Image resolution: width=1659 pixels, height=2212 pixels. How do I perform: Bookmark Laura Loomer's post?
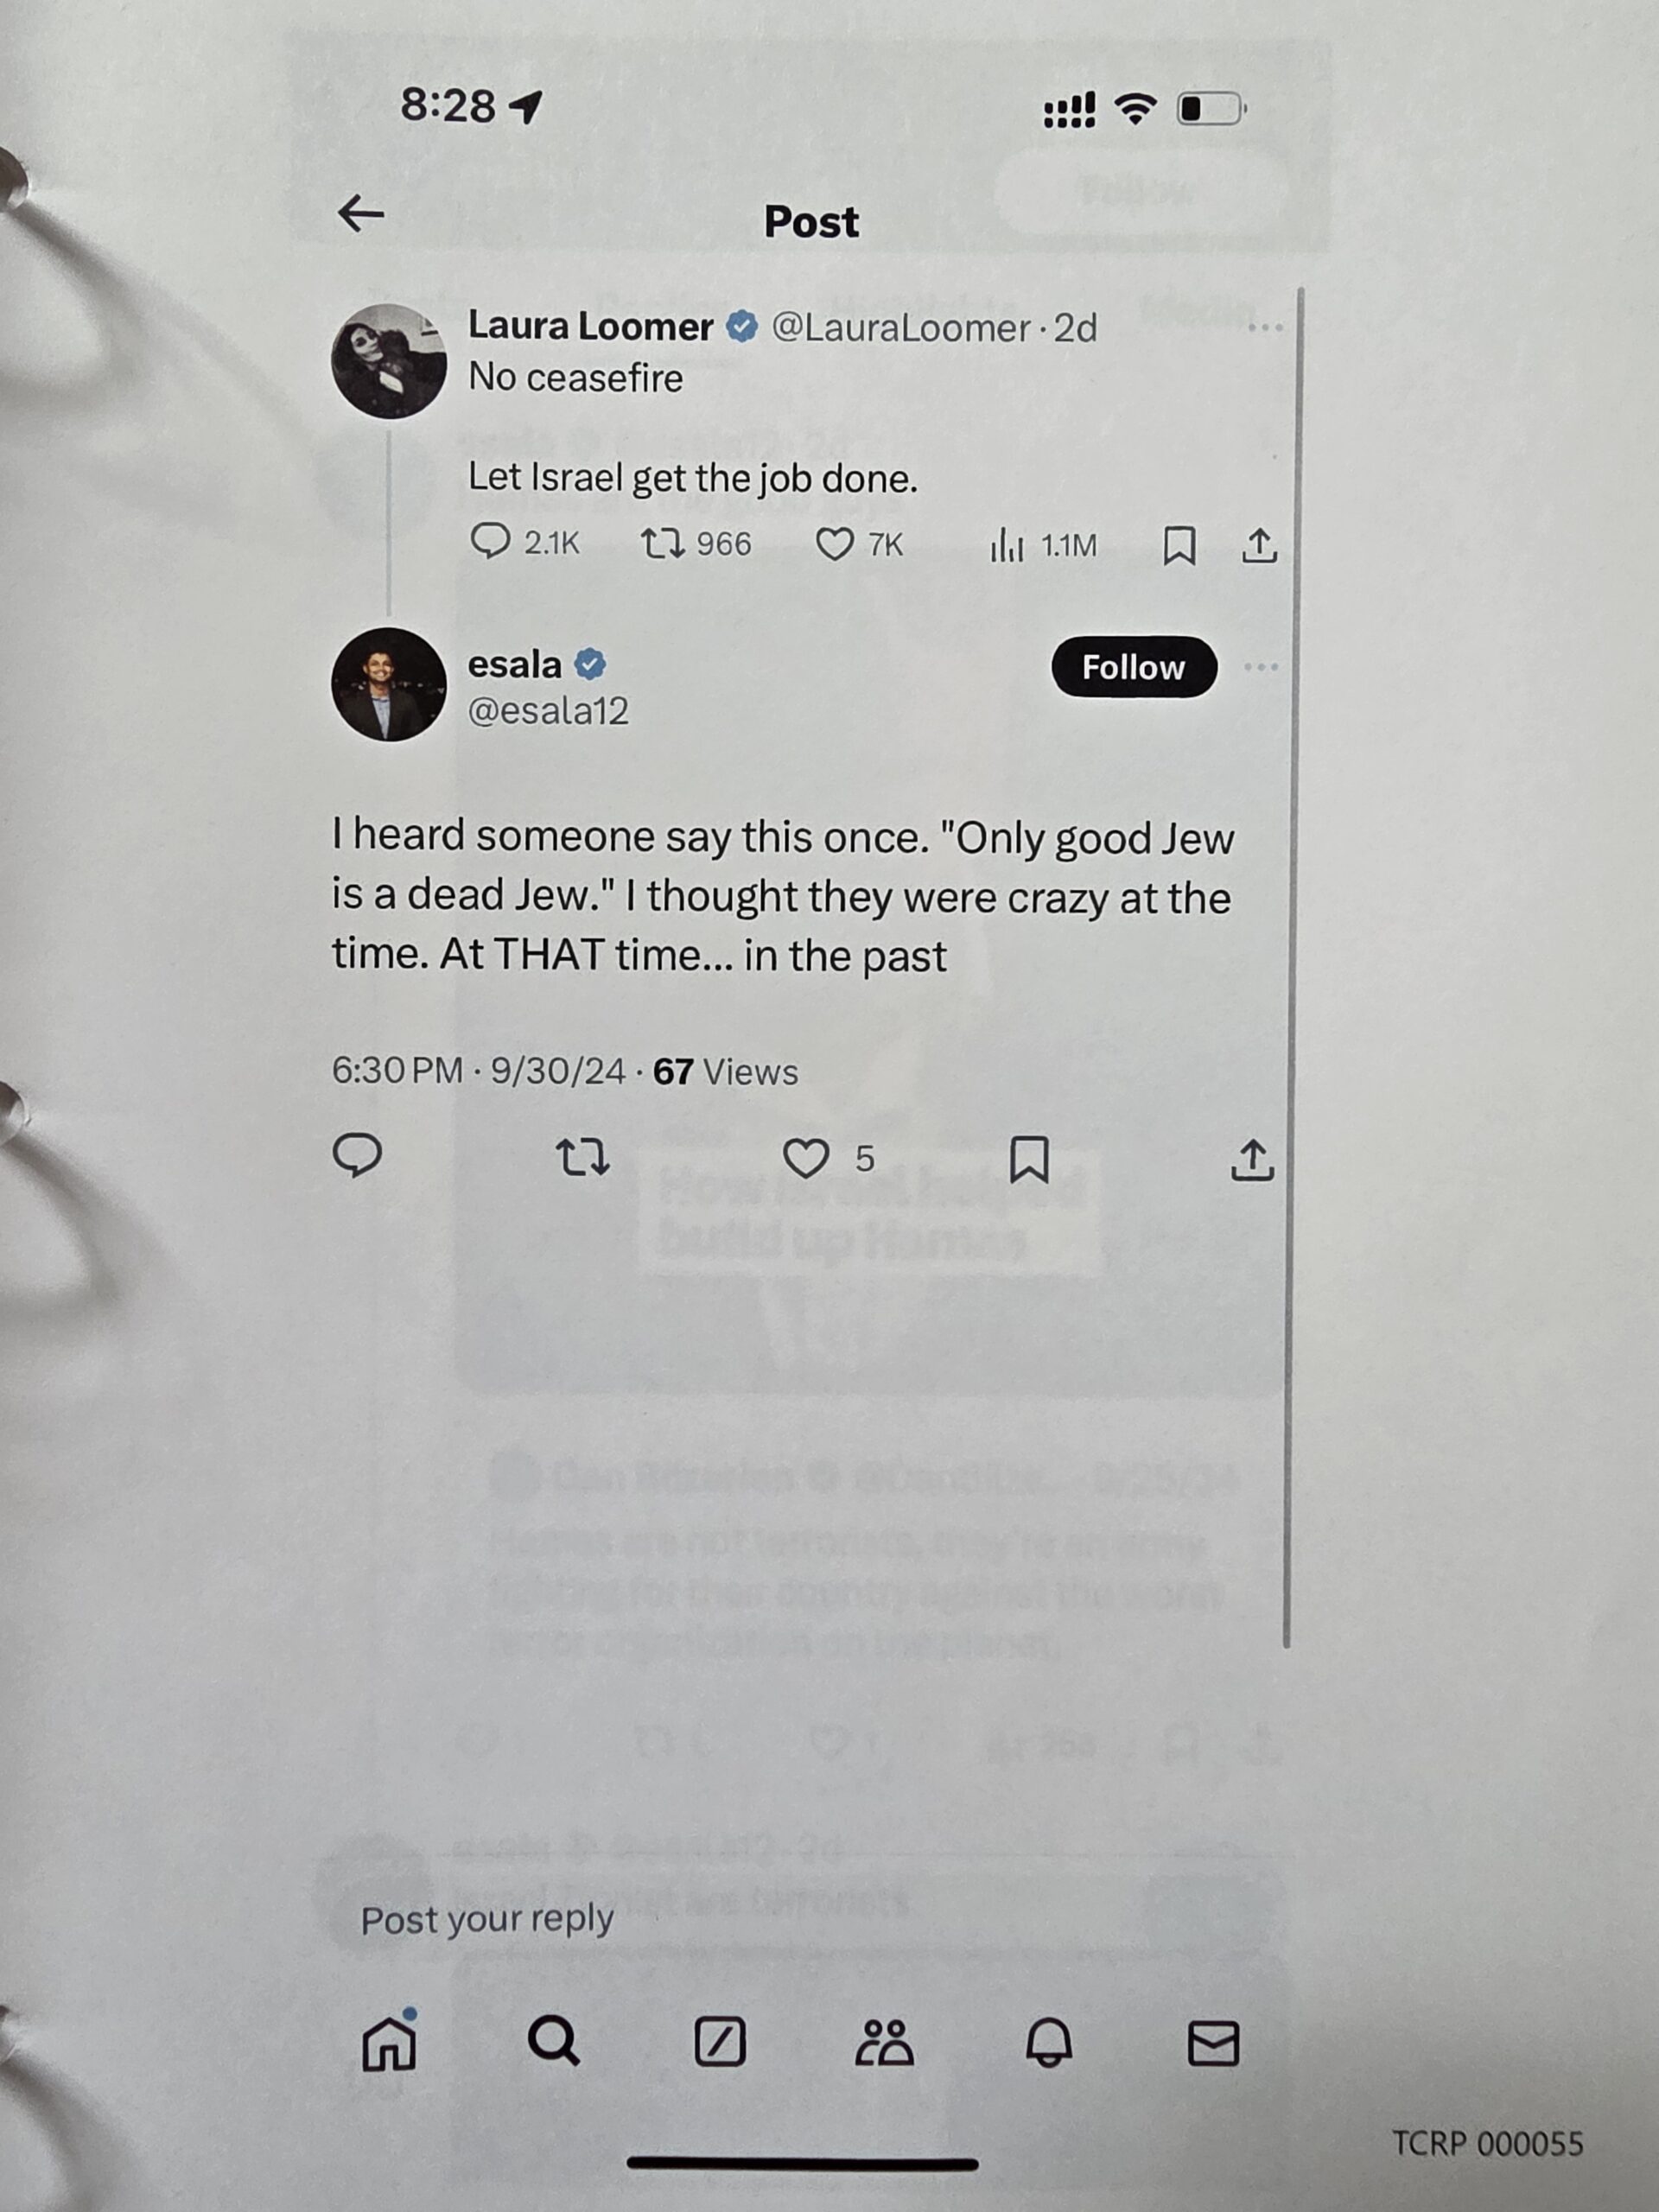[x=1179, y=546]
